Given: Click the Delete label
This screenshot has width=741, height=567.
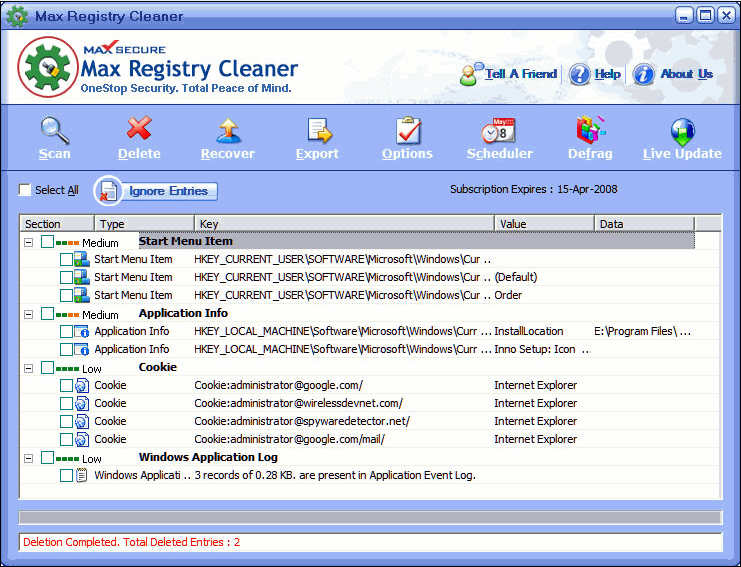Looking at the screenshot, I should (139, 154).
